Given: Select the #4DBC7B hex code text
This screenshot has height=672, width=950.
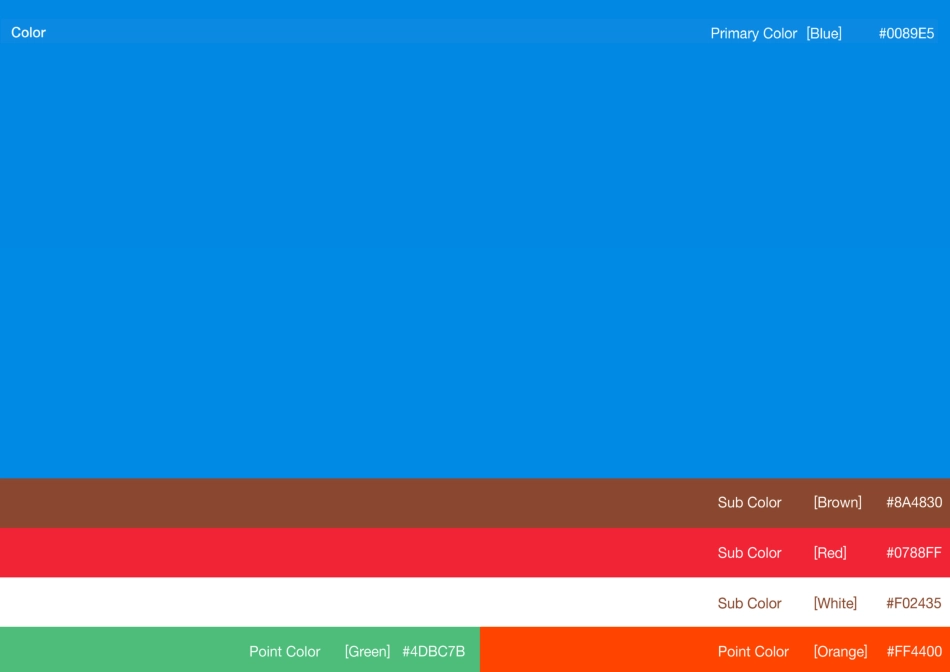Looking at the screenshot, I should (x=433, y=652).
